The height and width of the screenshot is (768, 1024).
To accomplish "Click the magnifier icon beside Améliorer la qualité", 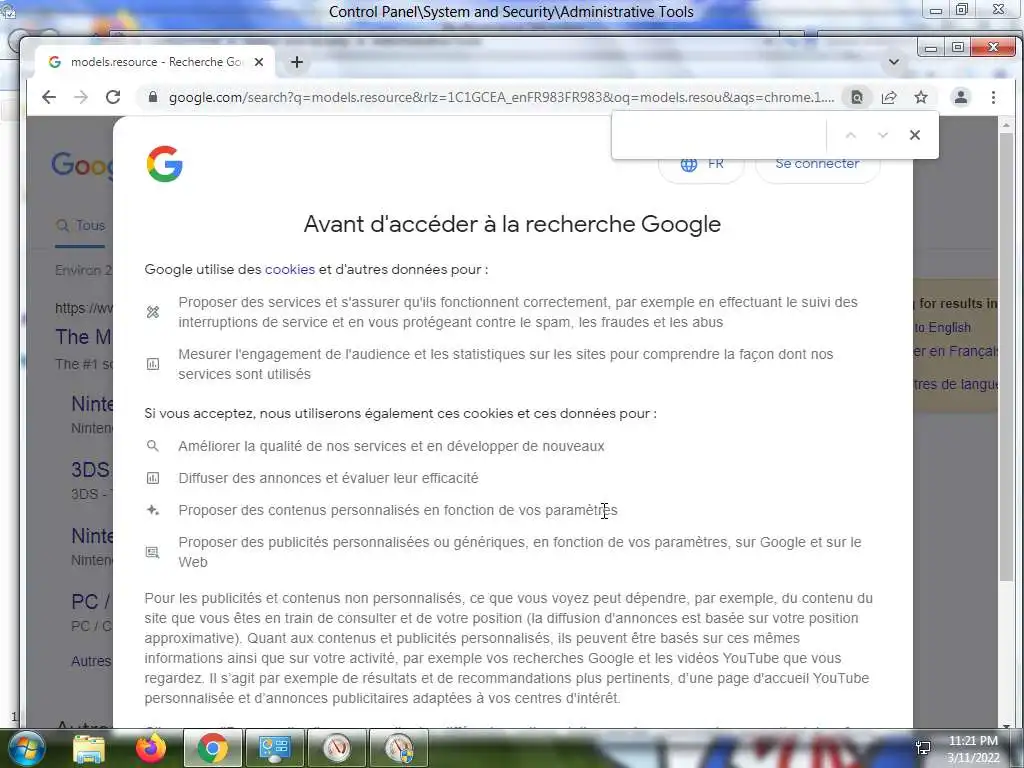I will (x=153, y=446).
